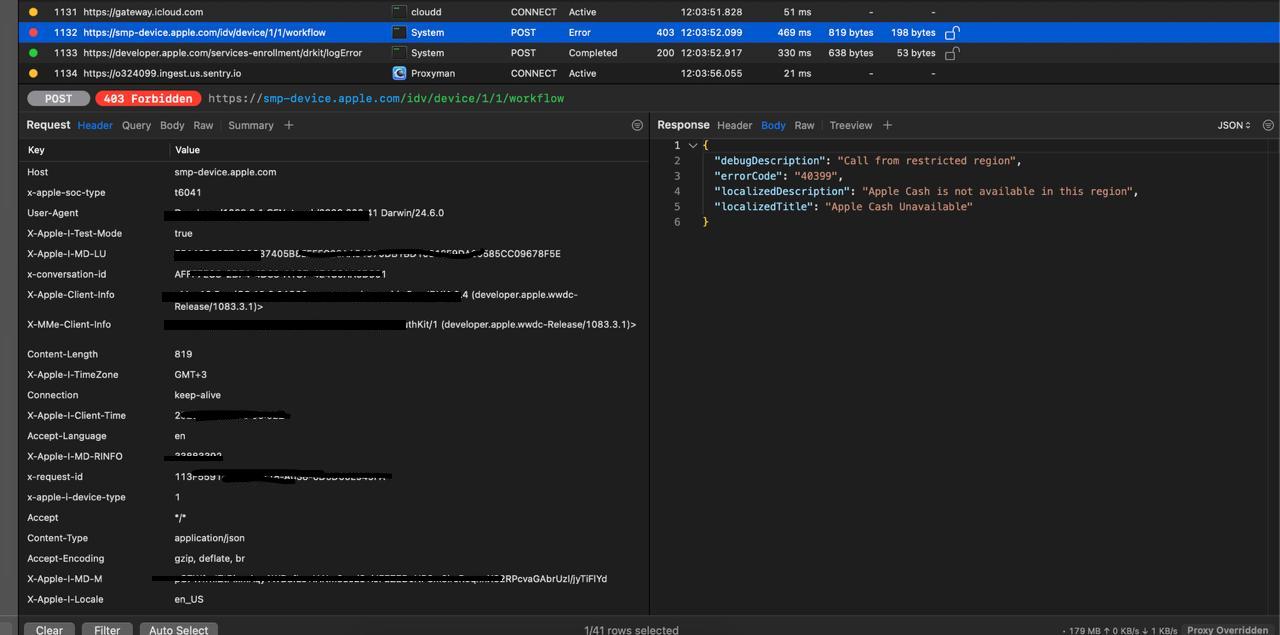Click the Filter button

pyautogui.click(x=107, y=630)
